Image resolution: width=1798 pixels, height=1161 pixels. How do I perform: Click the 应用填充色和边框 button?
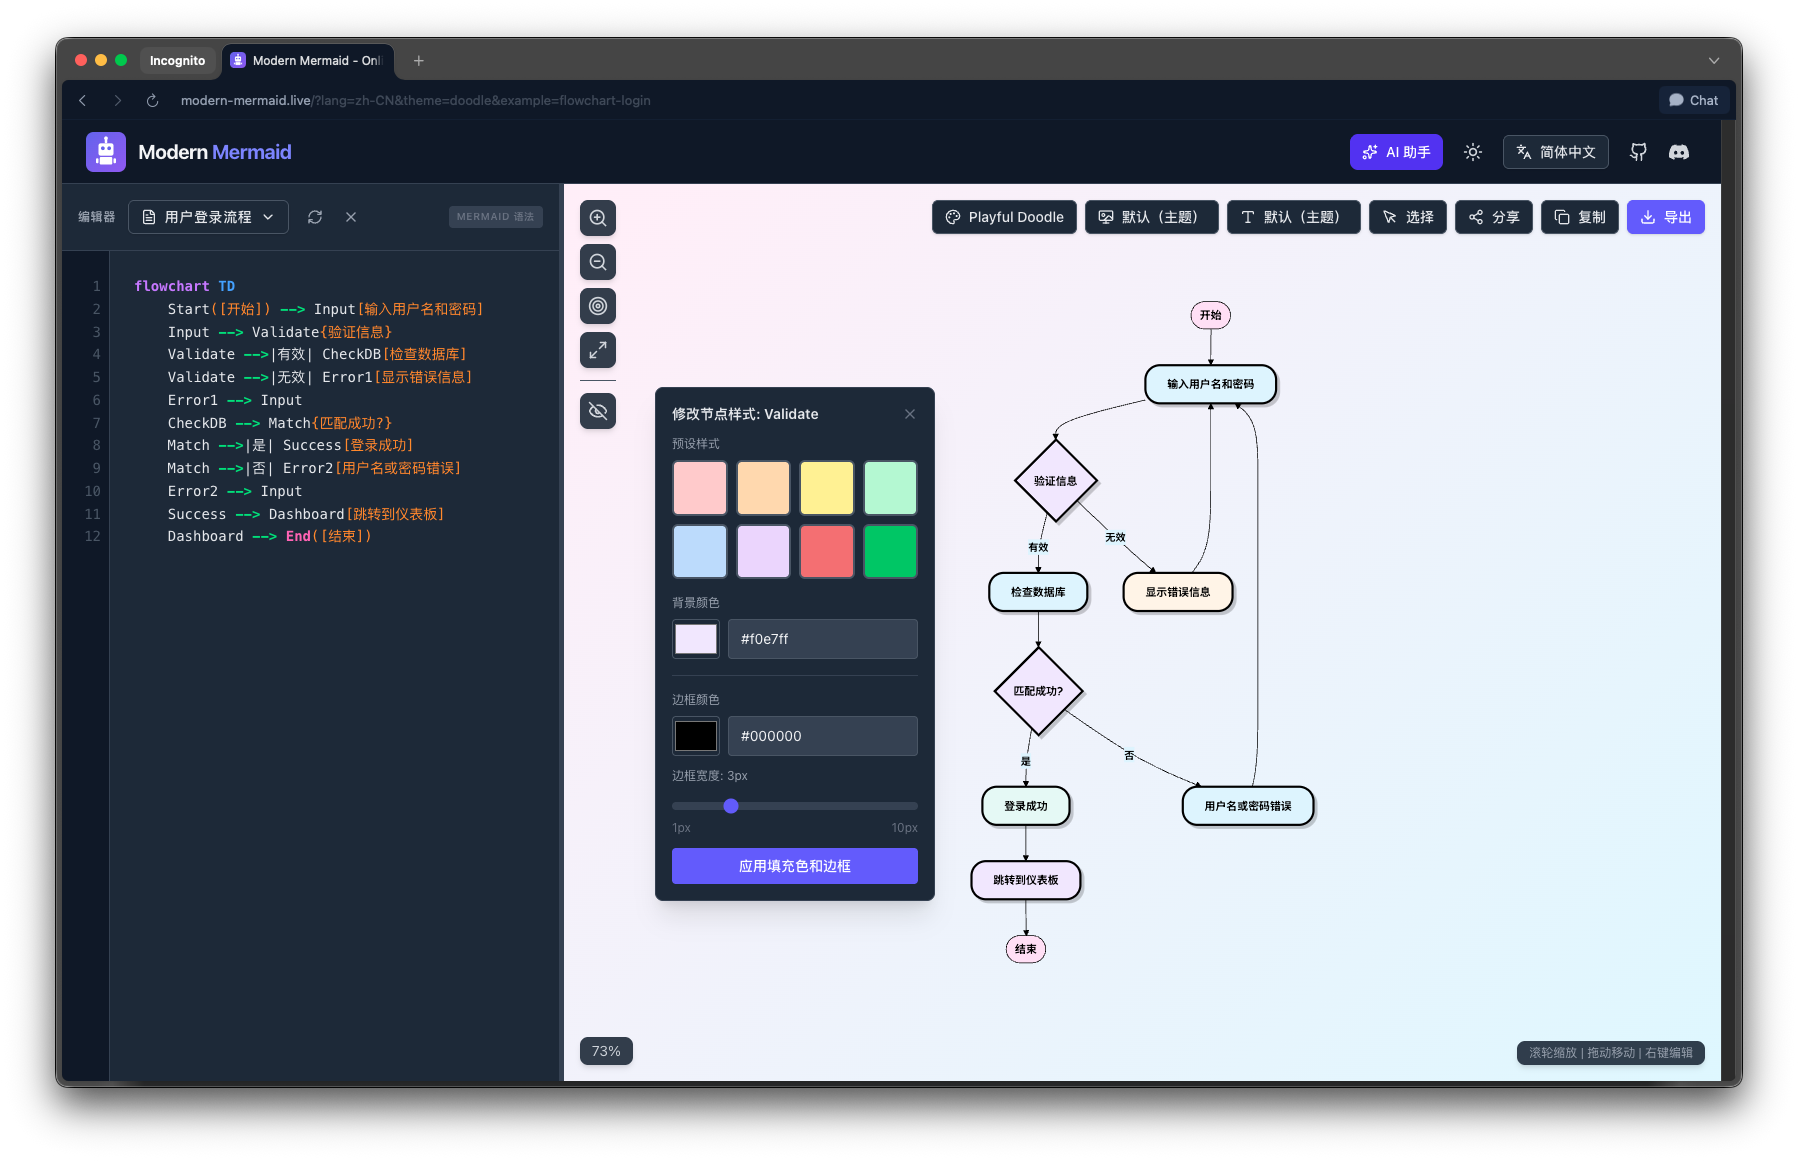click(794, 866)
